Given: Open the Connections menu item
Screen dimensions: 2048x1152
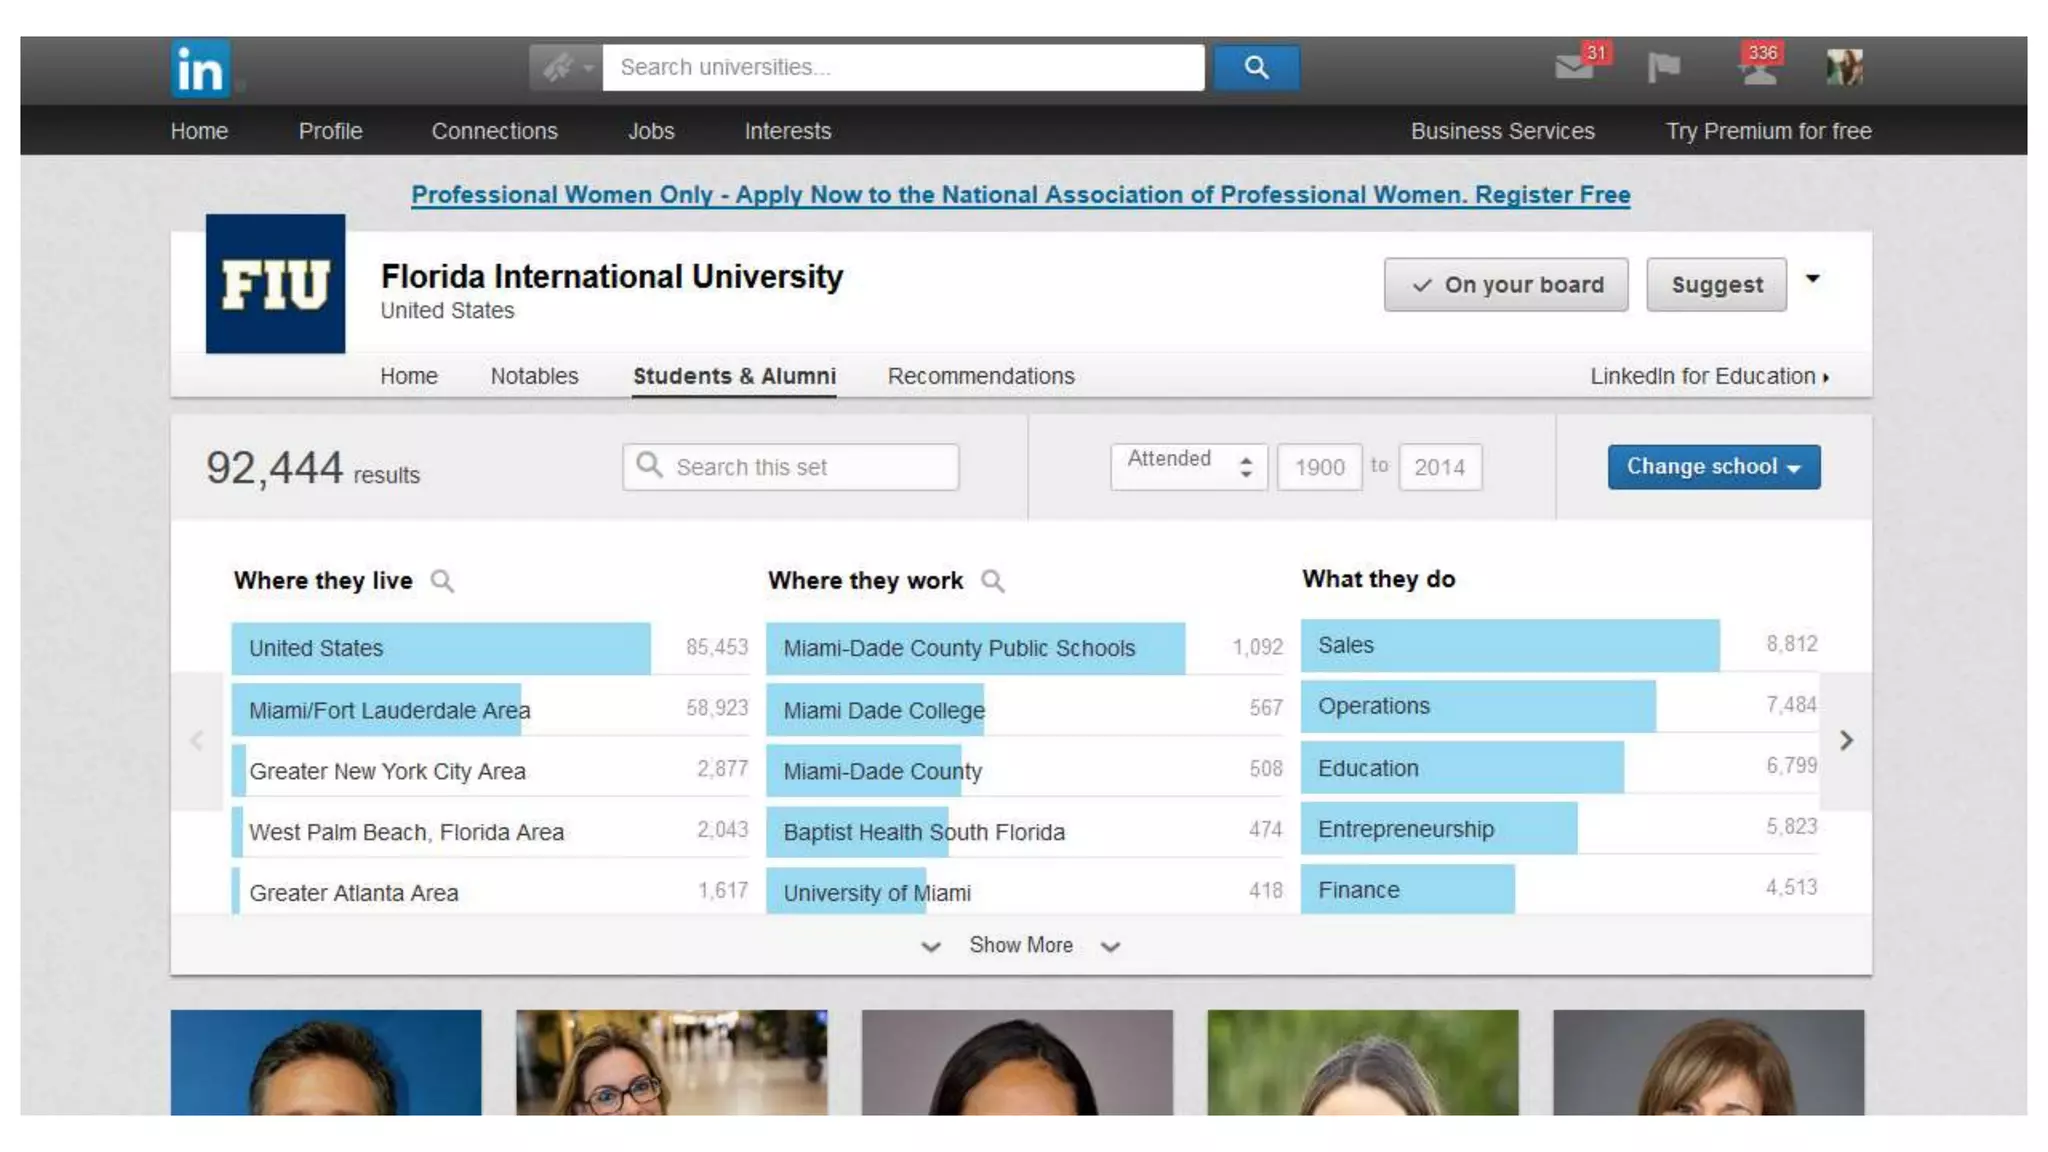Looking at the screenshot, I should (494, 131).
